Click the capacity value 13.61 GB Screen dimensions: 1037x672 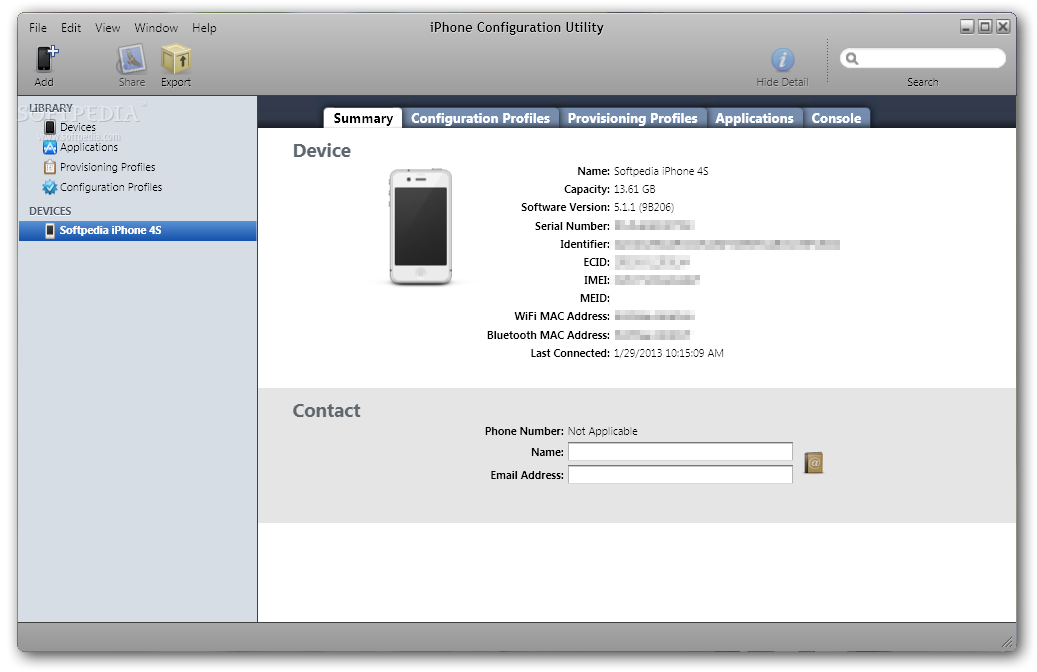coord(634,189)
